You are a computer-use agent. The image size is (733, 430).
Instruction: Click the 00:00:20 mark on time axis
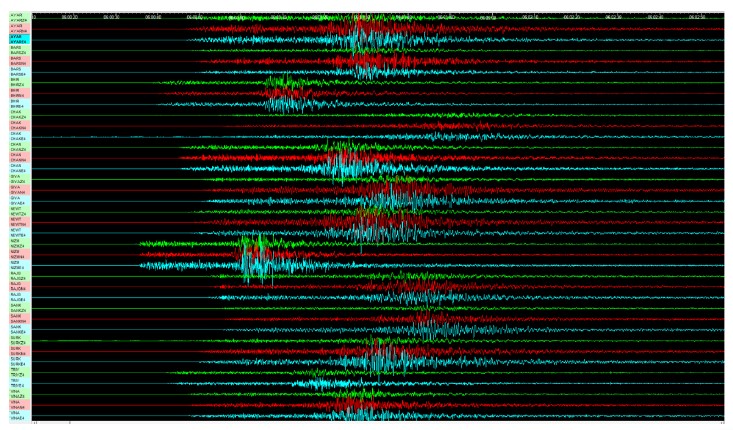69,17
